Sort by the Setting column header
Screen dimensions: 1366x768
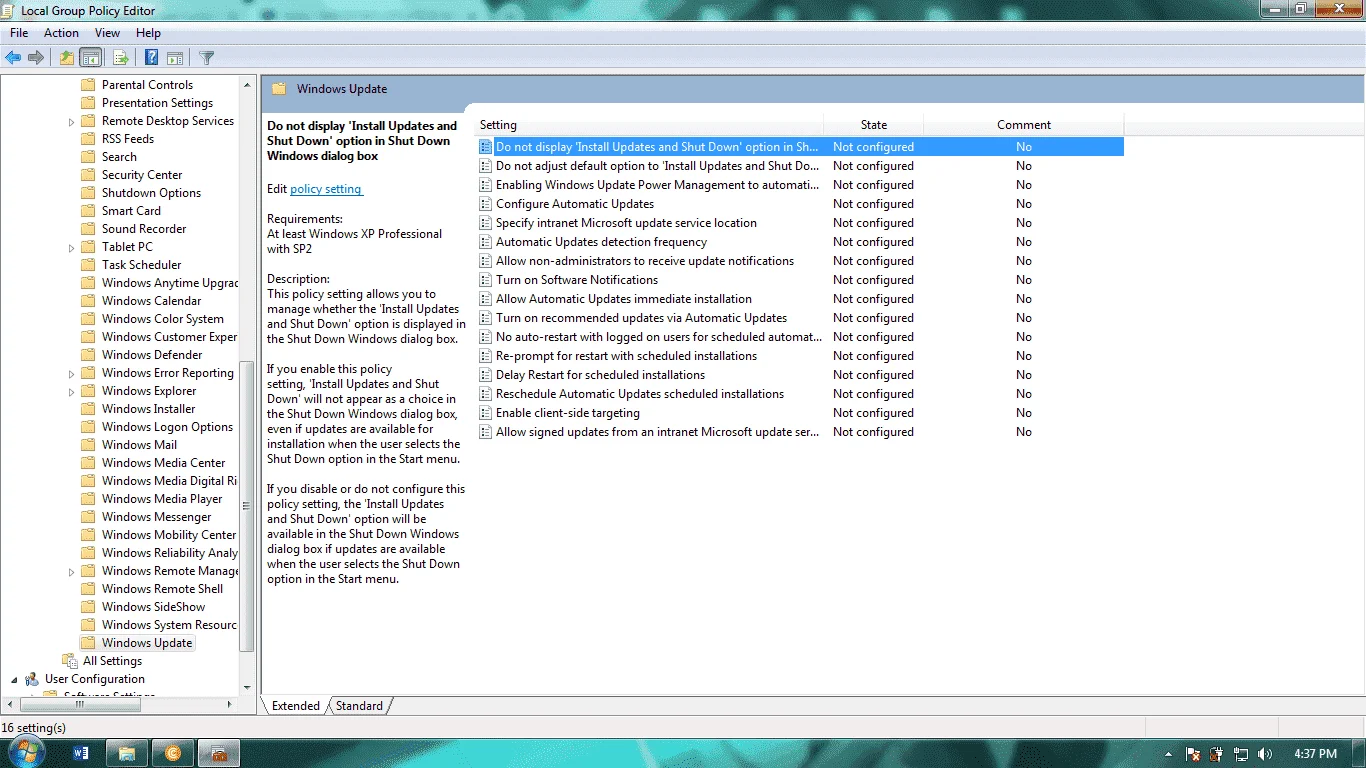650,125
